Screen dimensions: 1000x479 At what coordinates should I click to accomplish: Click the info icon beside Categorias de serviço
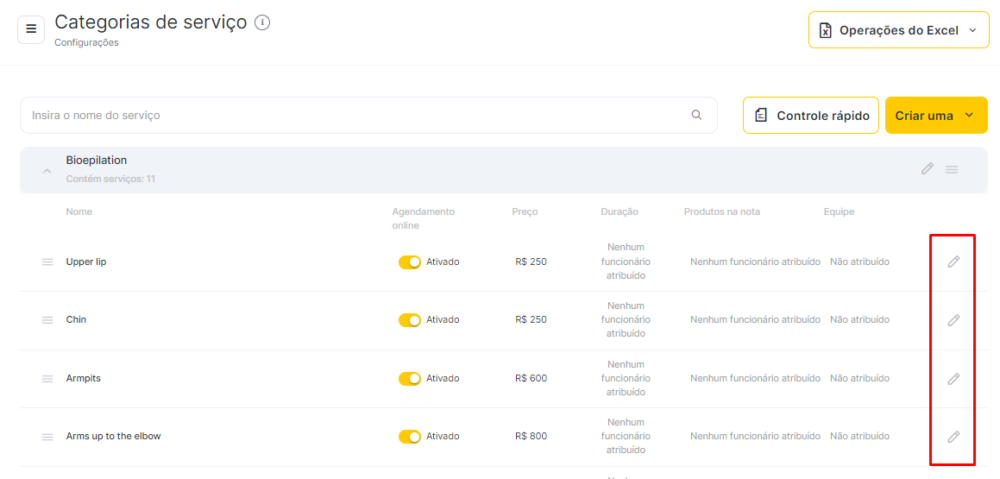coord(262,22)
